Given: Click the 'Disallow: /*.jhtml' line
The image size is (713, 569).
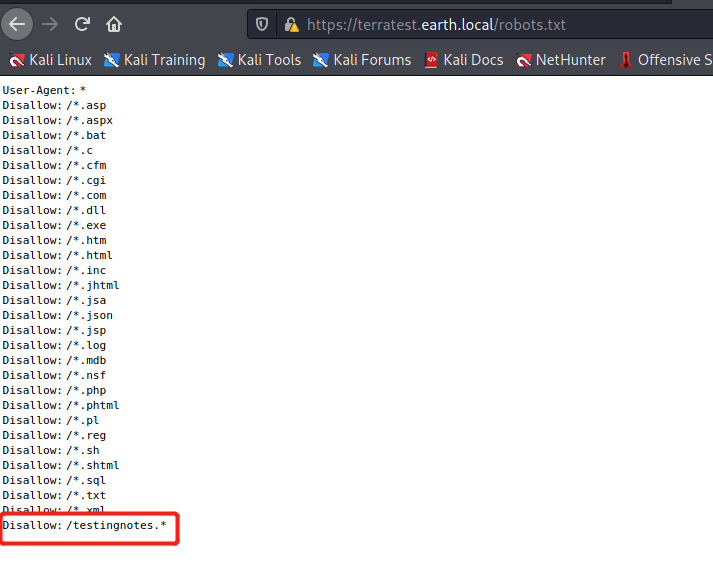Looking at the screenshot, I should click(61, 286).
